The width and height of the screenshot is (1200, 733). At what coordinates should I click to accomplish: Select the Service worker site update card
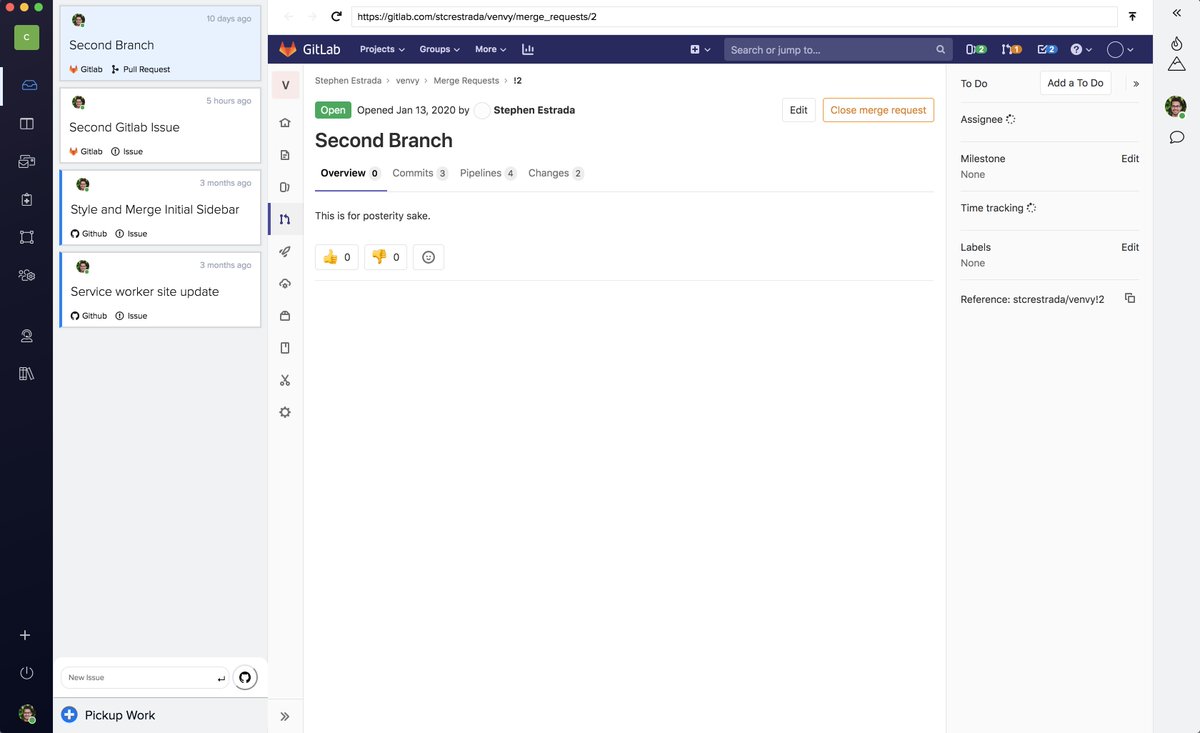160,289
